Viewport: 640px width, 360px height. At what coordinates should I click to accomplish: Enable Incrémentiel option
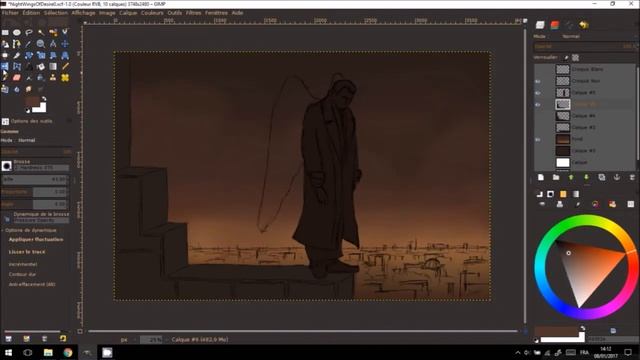23,264
